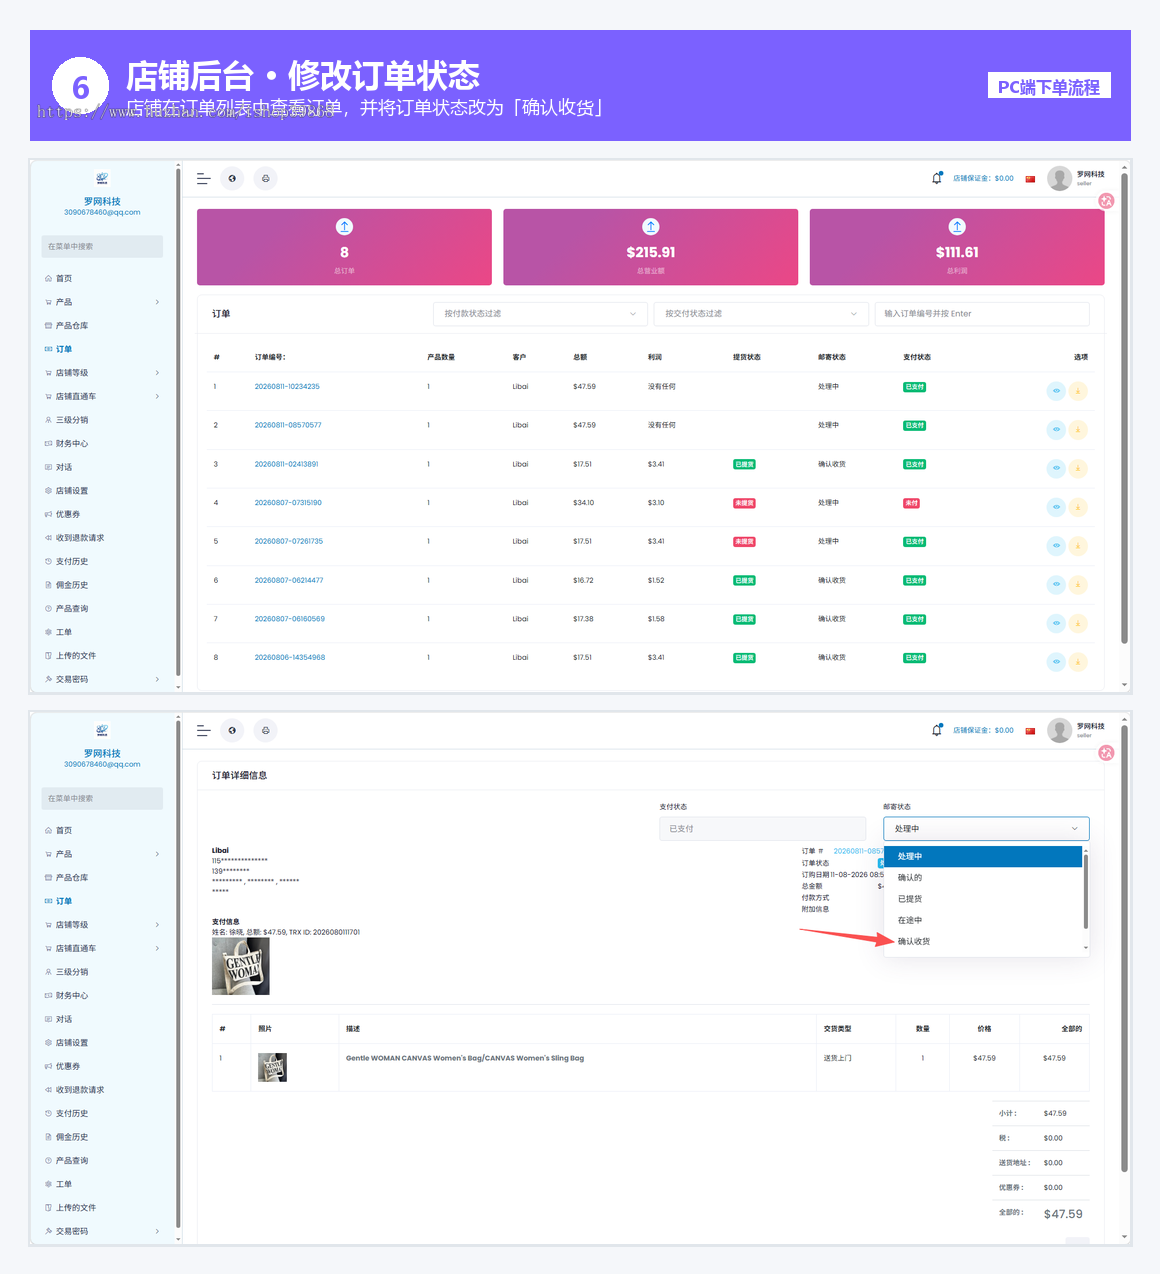
Task: Click 在菜单中搜索 field in the order list sidebar
Action: (102, 246)
